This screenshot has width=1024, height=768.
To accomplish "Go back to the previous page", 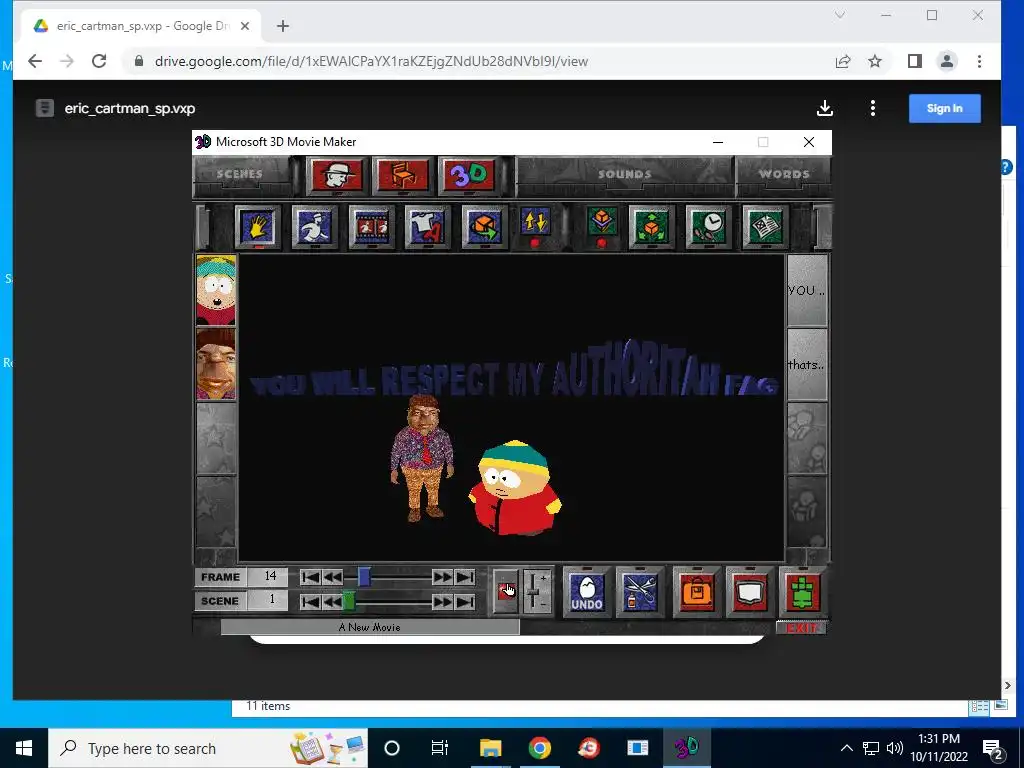I will click(x=35, y=61).
